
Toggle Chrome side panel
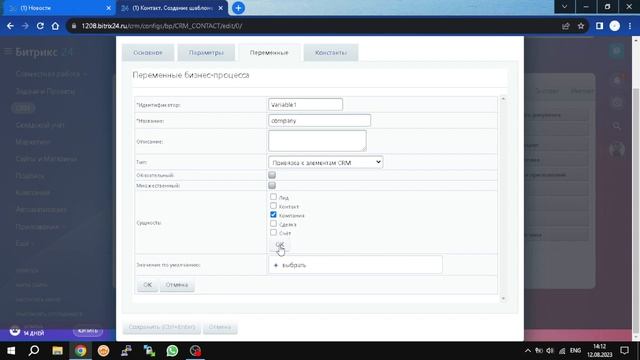point(599,26)
